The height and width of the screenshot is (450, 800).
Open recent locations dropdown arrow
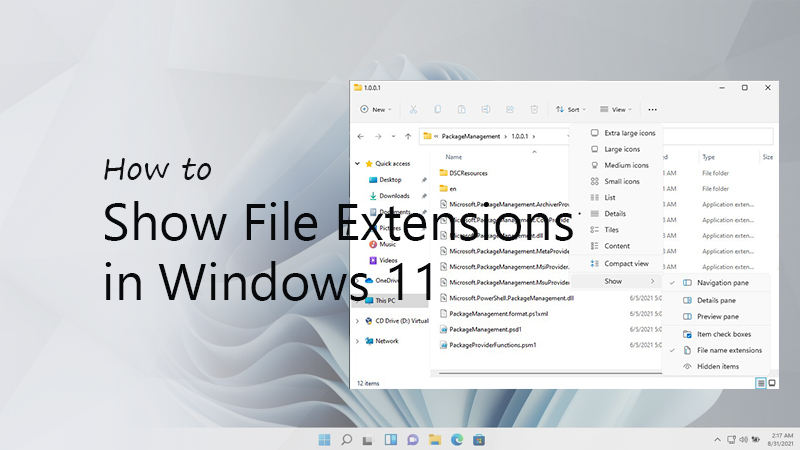point(393,136)
